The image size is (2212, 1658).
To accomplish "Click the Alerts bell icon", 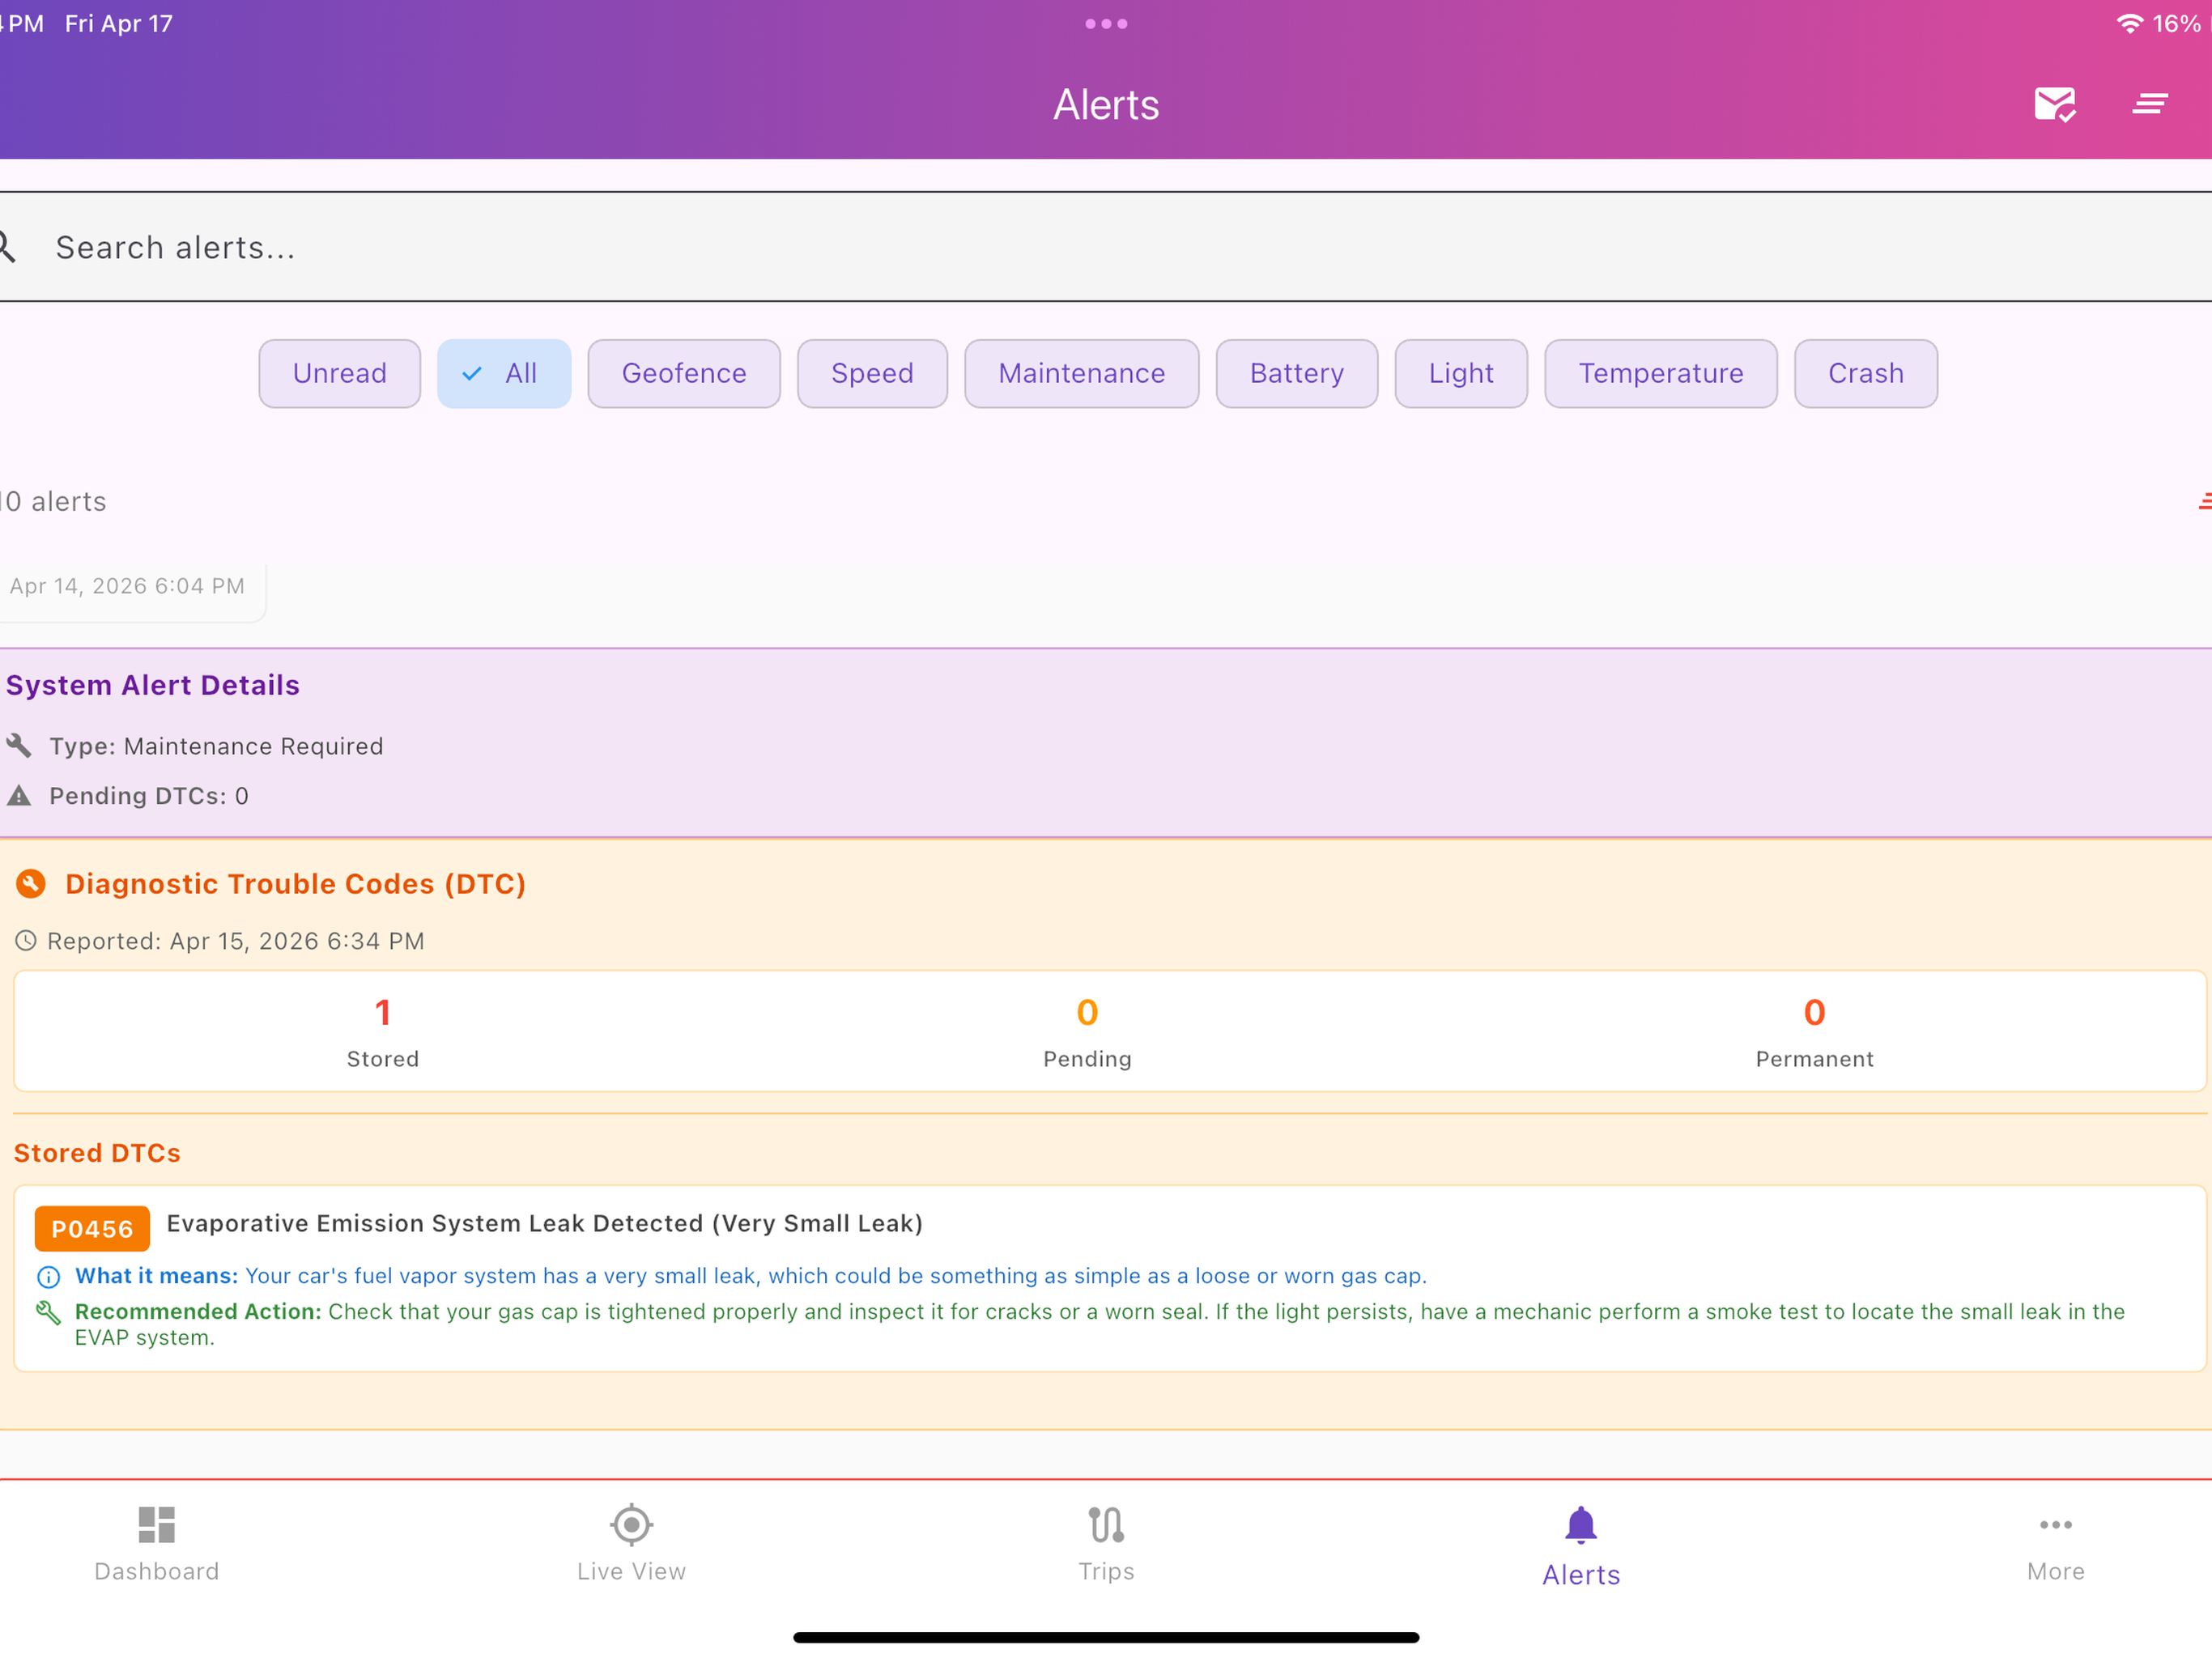I will coord(1581,1525).
